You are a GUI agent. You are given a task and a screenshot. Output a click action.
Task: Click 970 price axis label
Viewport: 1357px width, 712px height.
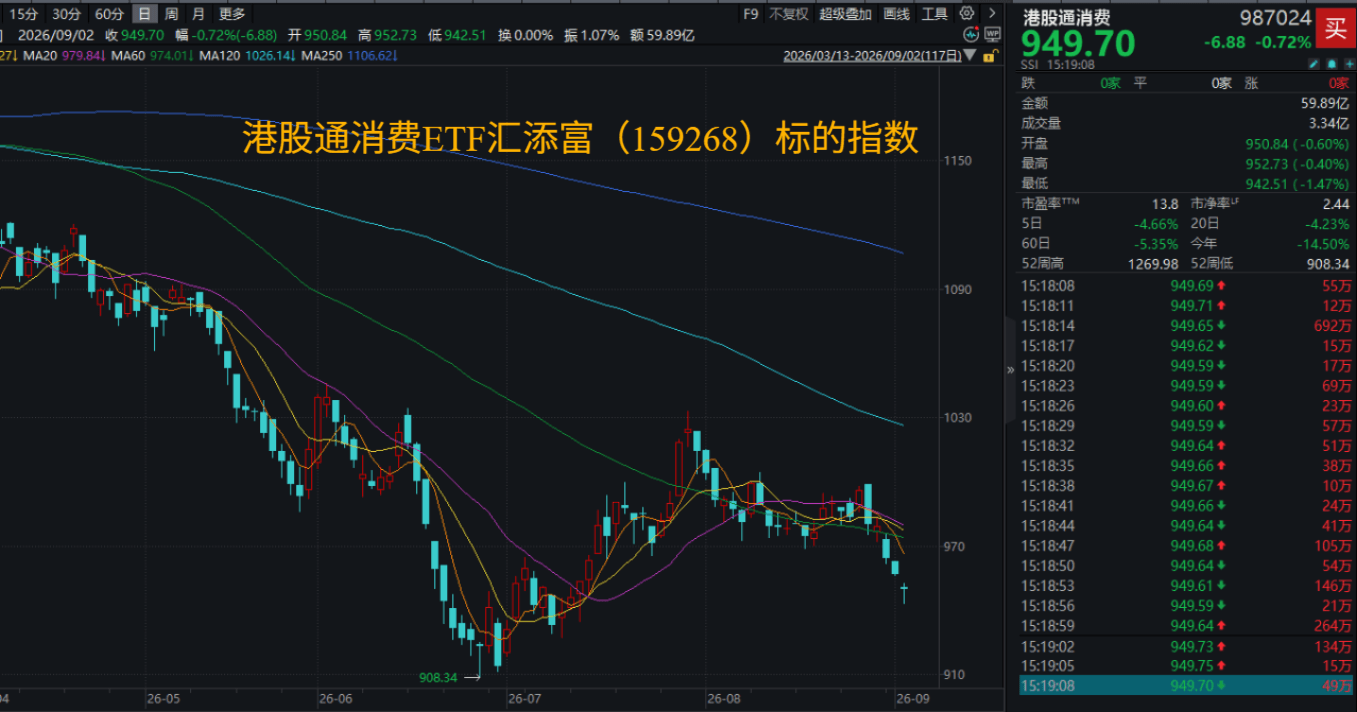(x=954, y=547)
